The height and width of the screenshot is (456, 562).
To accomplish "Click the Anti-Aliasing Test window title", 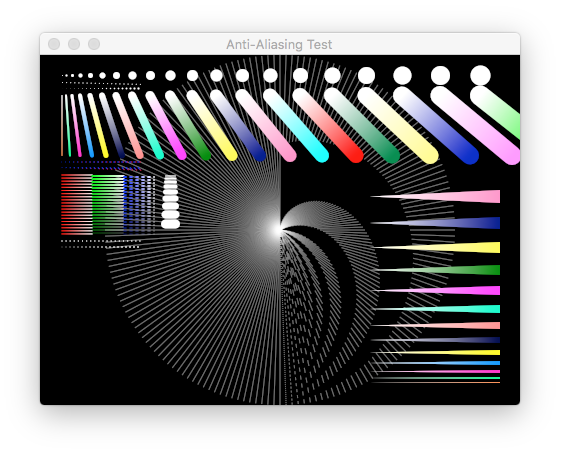I will 279,44.
